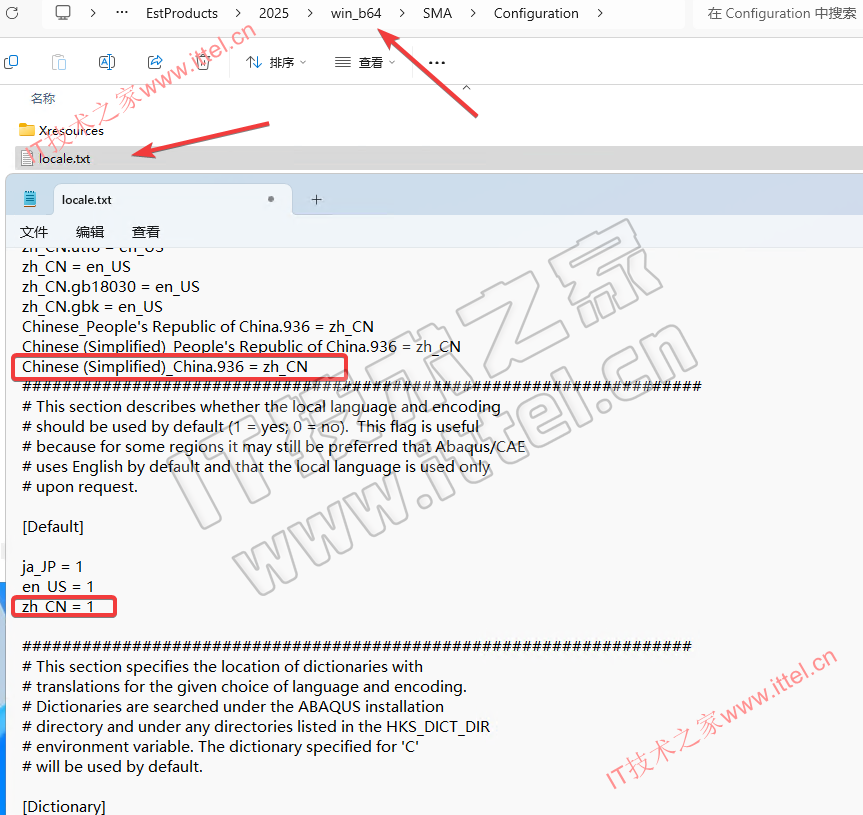The height and width of the screenshot is (815, 863).
Task: Open the 排序 sort dropdown
Action: tap(275, 62)
